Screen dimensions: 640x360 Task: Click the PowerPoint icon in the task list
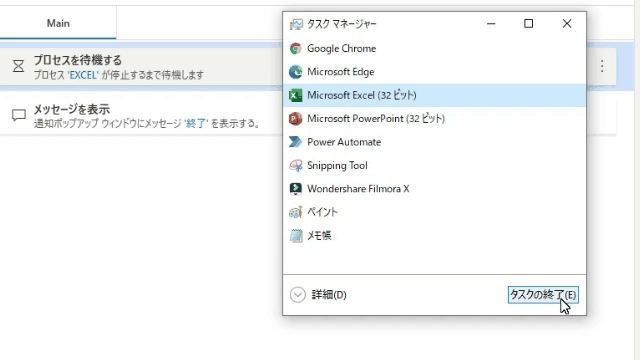tap(296, 119)
